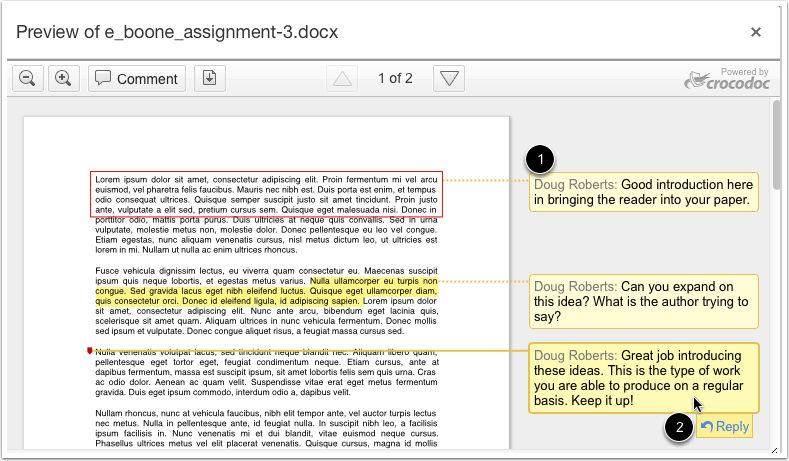Go to next page with the down arrow
Image resolution: width=789 pixels, height=461 pixels.
coord(449,79)
